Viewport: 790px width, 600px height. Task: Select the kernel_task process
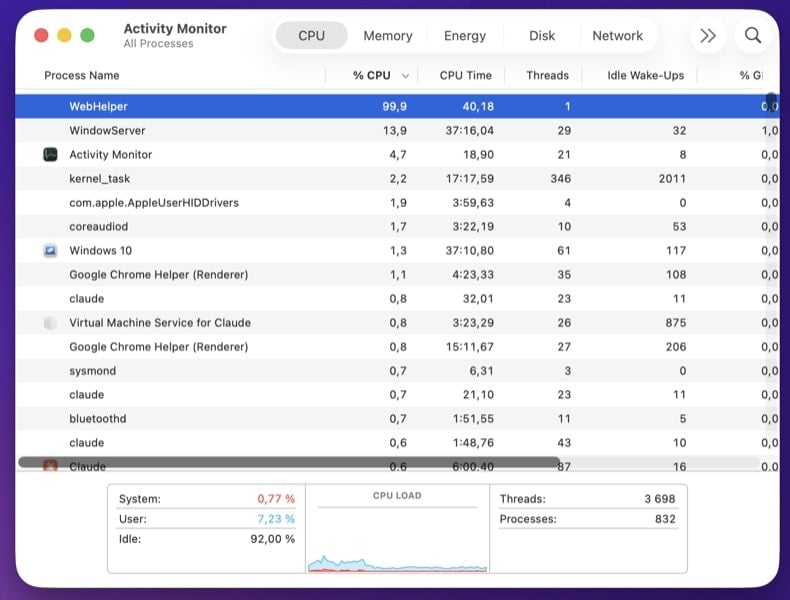pyautogui.click(x=99, y=179)
